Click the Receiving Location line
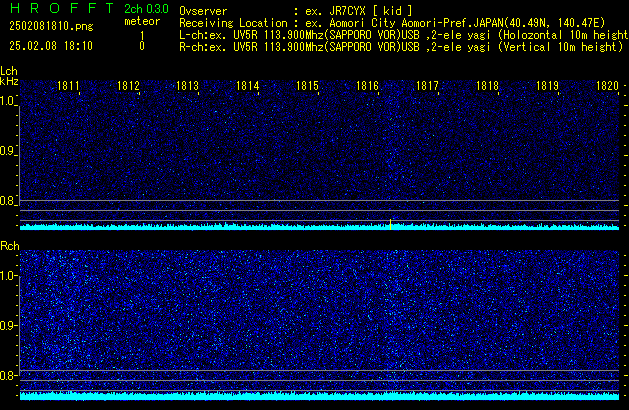The image size is (629, 410). [x=392, y=23]
